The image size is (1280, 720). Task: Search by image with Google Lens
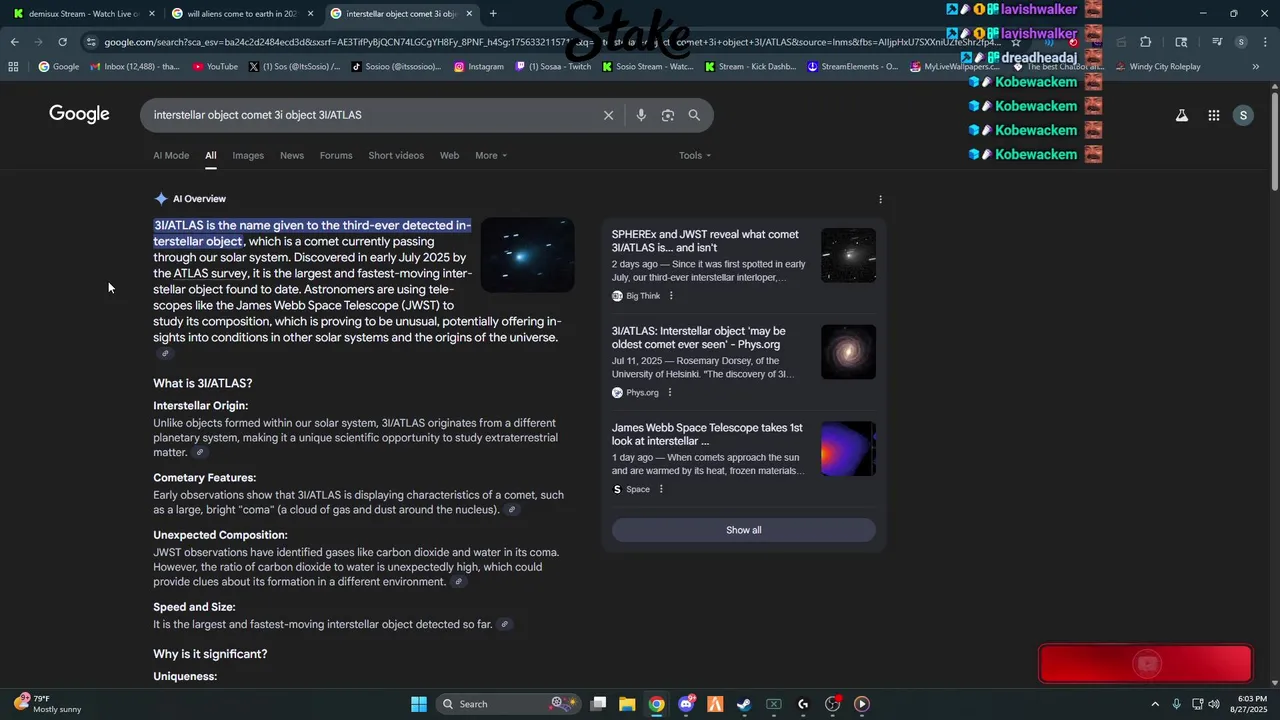pyautogui.click(x=668, y=115)
